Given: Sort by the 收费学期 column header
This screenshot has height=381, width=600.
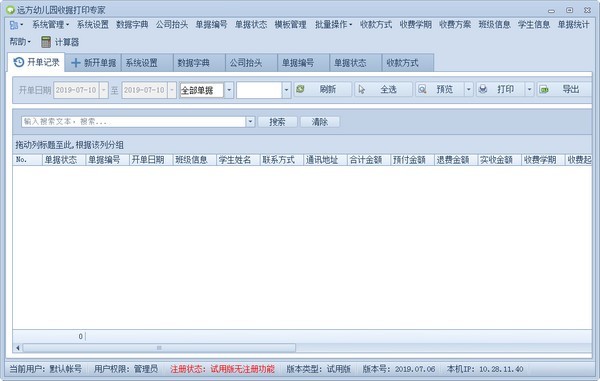Looking at the screenshot, I should tap(543, 160).
